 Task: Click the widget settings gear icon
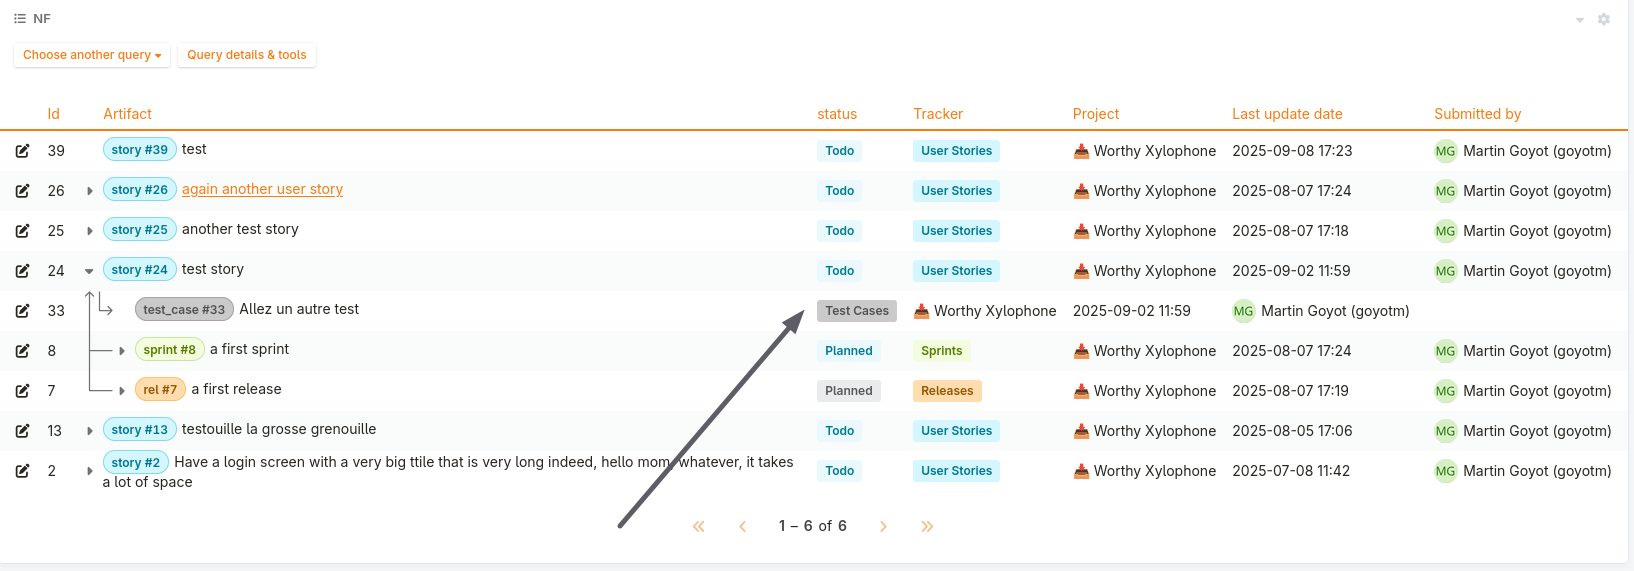click(1604, 19)
